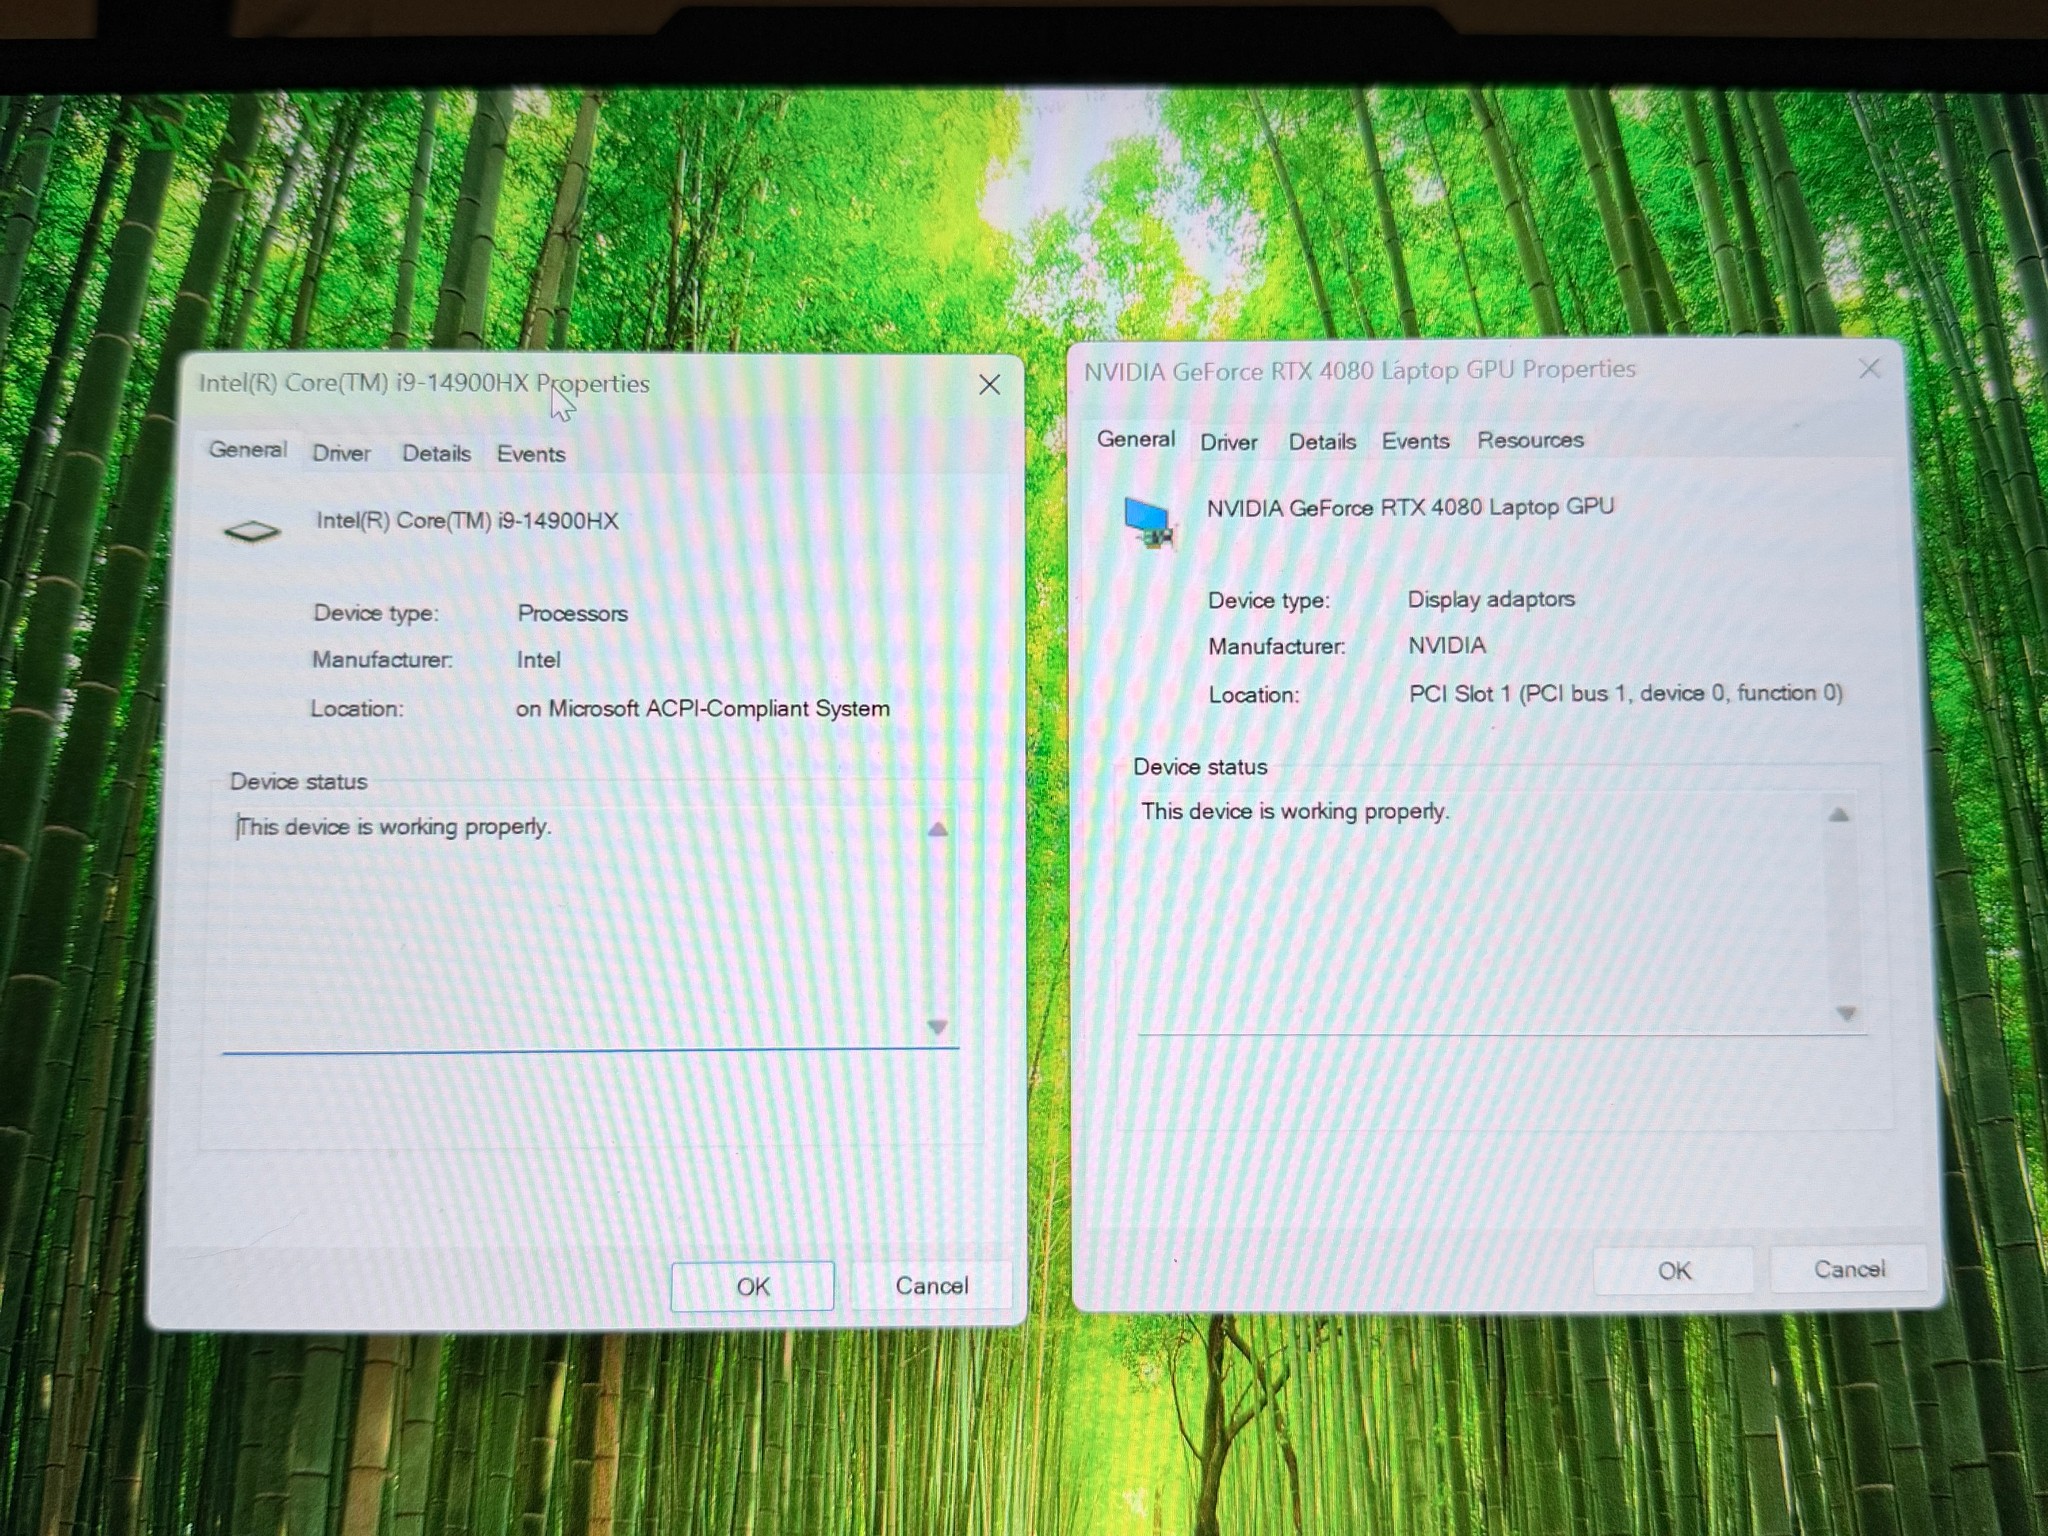Open the Events tab in NVIDIA Properties
Screen dimensions: 2048x1536
pyautogui.click(x=1415, y=441)
